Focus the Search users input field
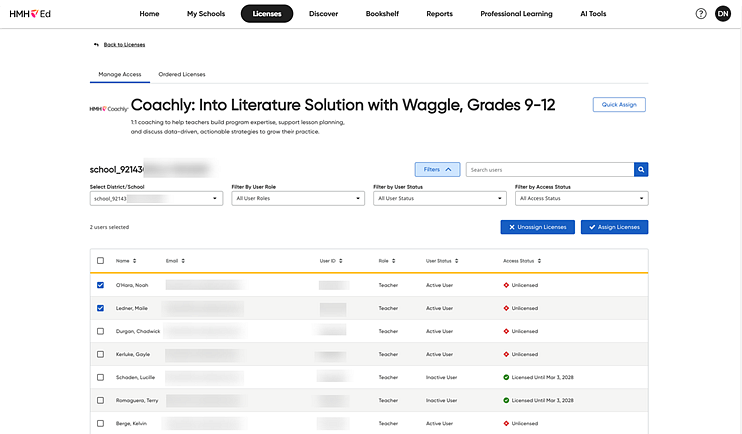This screenshot has width=742, height=434. (550, 169)
